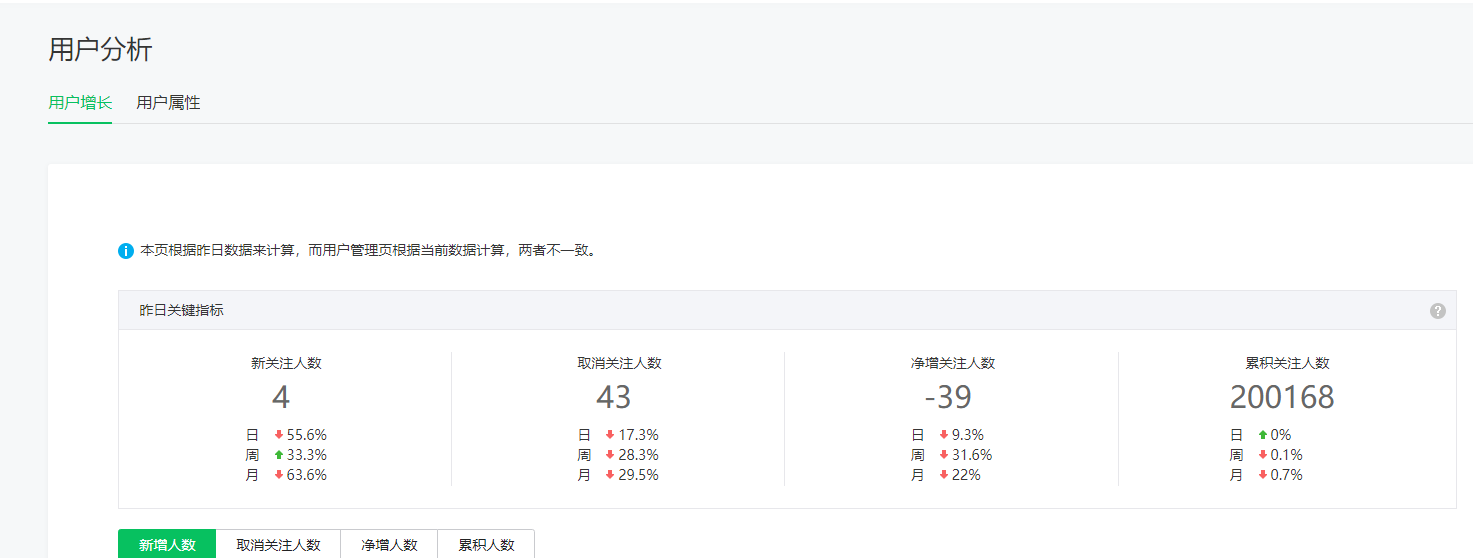
Task: Select the 用户增长 tab
Action: 80,103
